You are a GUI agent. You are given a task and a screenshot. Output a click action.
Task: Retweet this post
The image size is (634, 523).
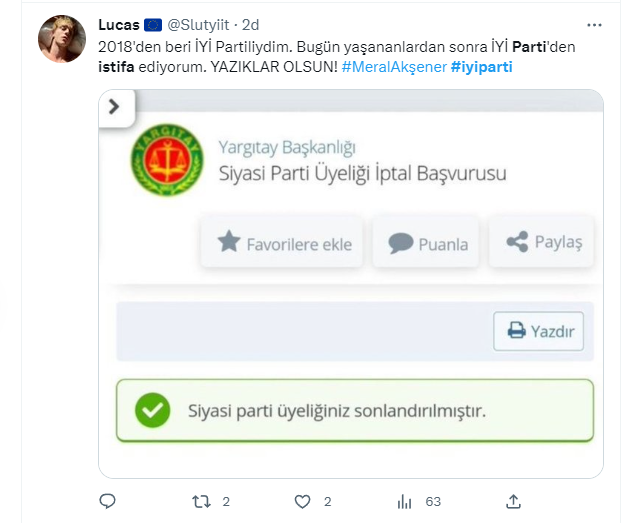pos(201,500)
